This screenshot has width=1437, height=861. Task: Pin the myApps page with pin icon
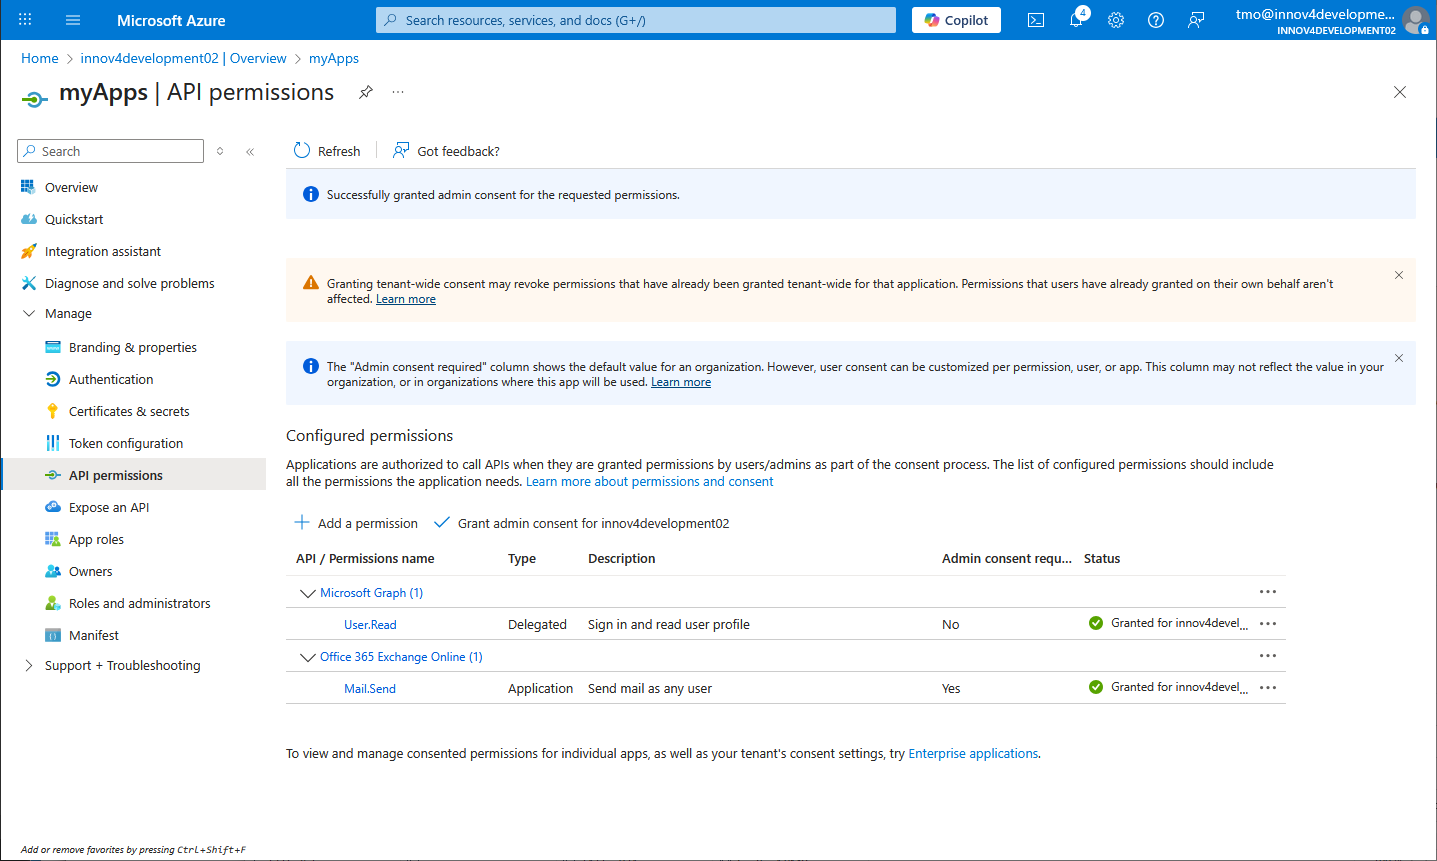point(366,92)
